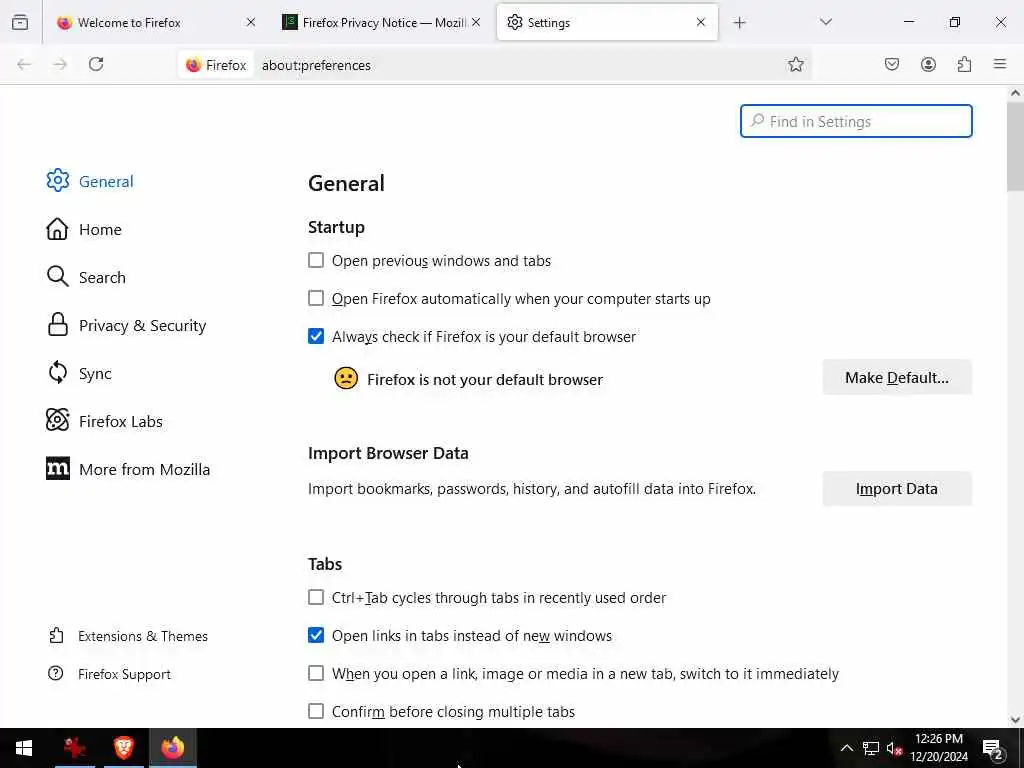
Task: Go back using the back arrow
Action: tap(24, 64)
